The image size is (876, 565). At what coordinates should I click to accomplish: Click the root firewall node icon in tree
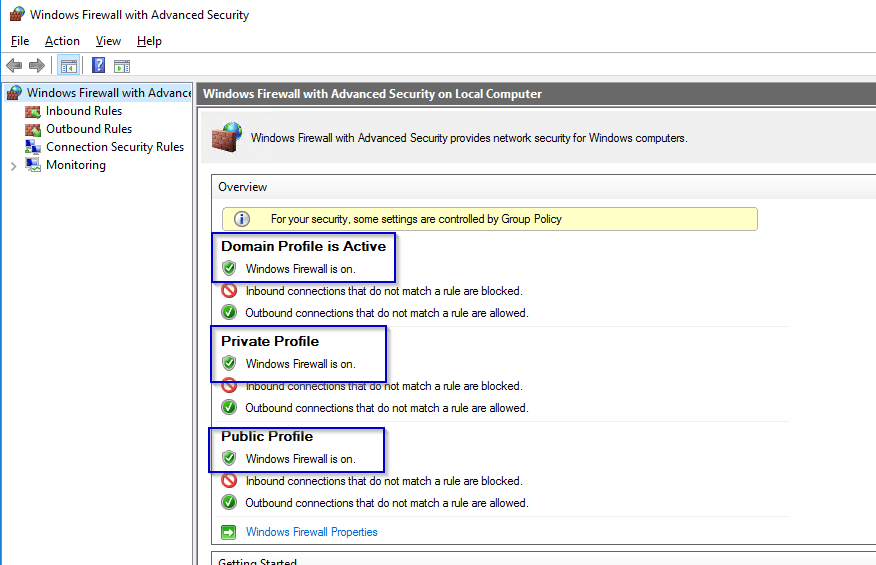[15, 93]
